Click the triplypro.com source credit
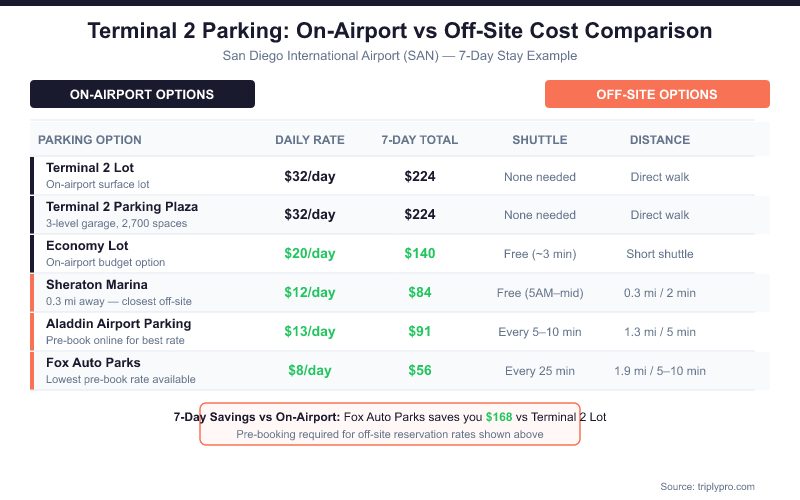800x500 pixels. (x=708, y=486)
